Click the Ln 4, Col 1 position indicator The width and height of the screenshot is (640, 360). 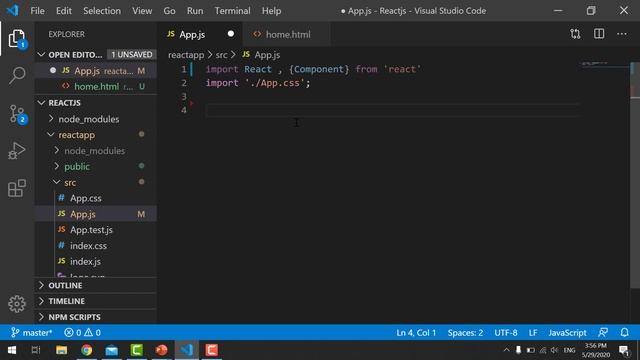tap(416, 333)
